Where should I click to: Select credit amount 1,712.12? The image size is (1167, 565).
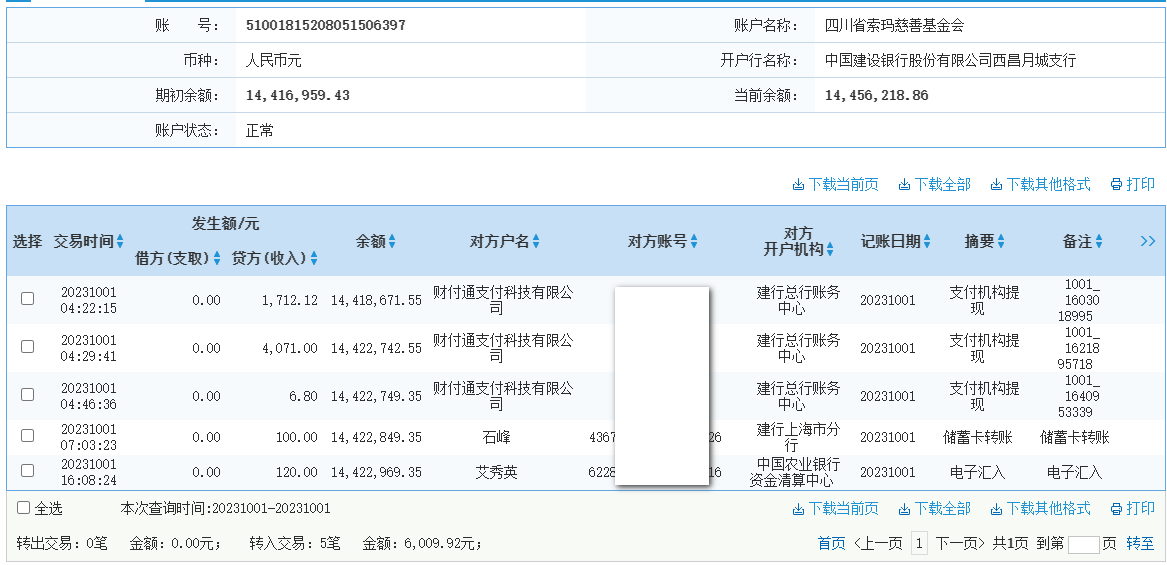pyautogui.click(x=290, y=300)
